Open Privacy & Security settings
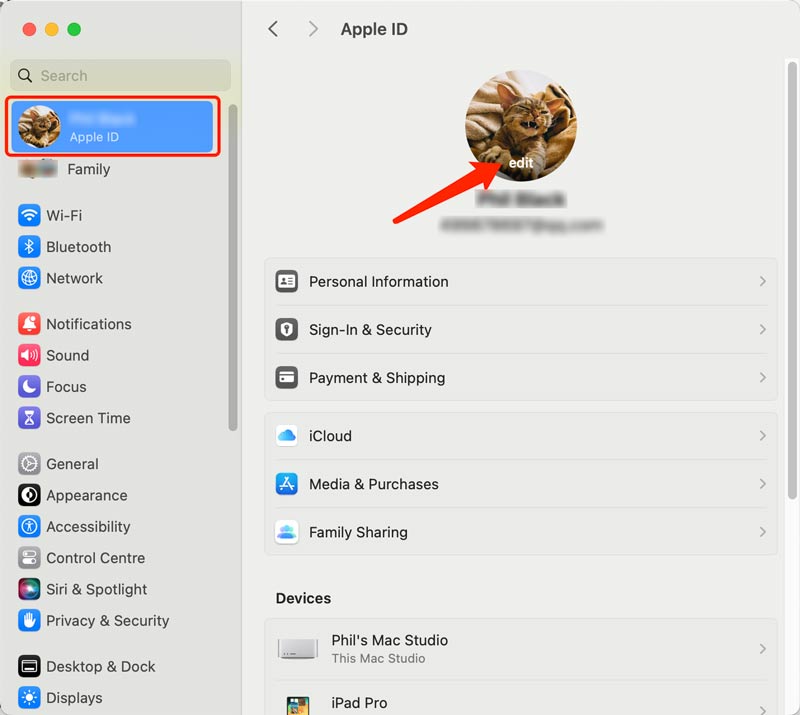Screen dimensions: 800x715 pyautogui.click(x=107, y=621)
